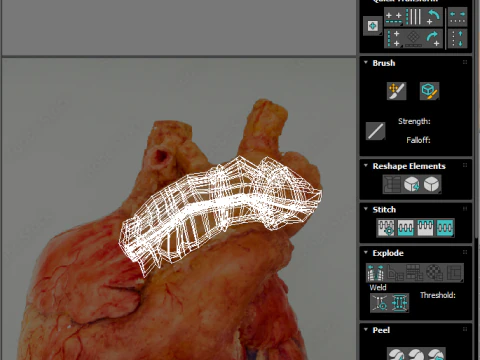Click the Peel rollout grip handle
This screenshot has width=480, height=360.
click(465, 329)
